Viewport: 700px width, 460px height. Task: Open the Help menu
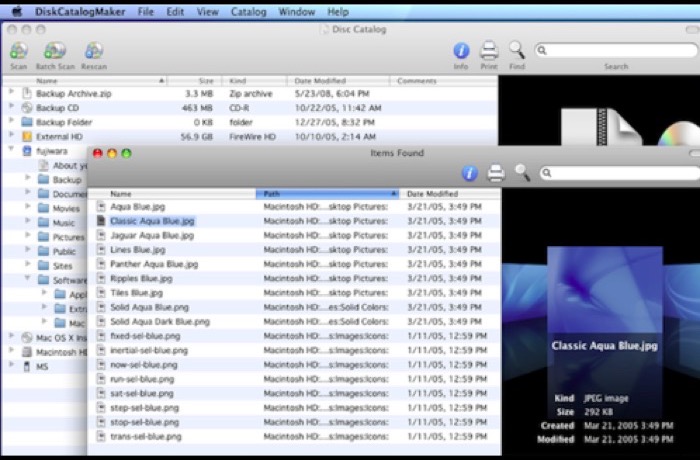pos(338,12)
